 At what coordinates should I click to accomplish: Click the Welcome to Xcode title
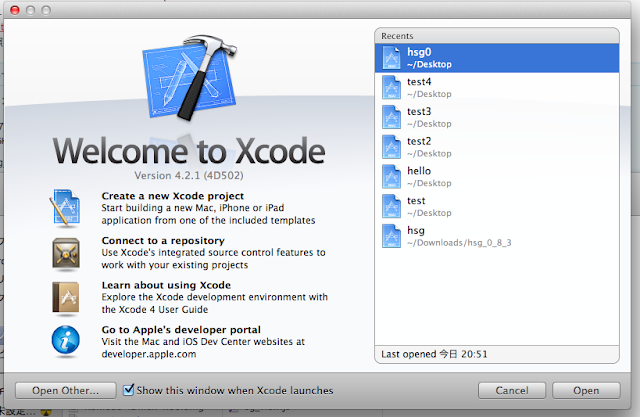pyautogui.click(x=189, y=151)
